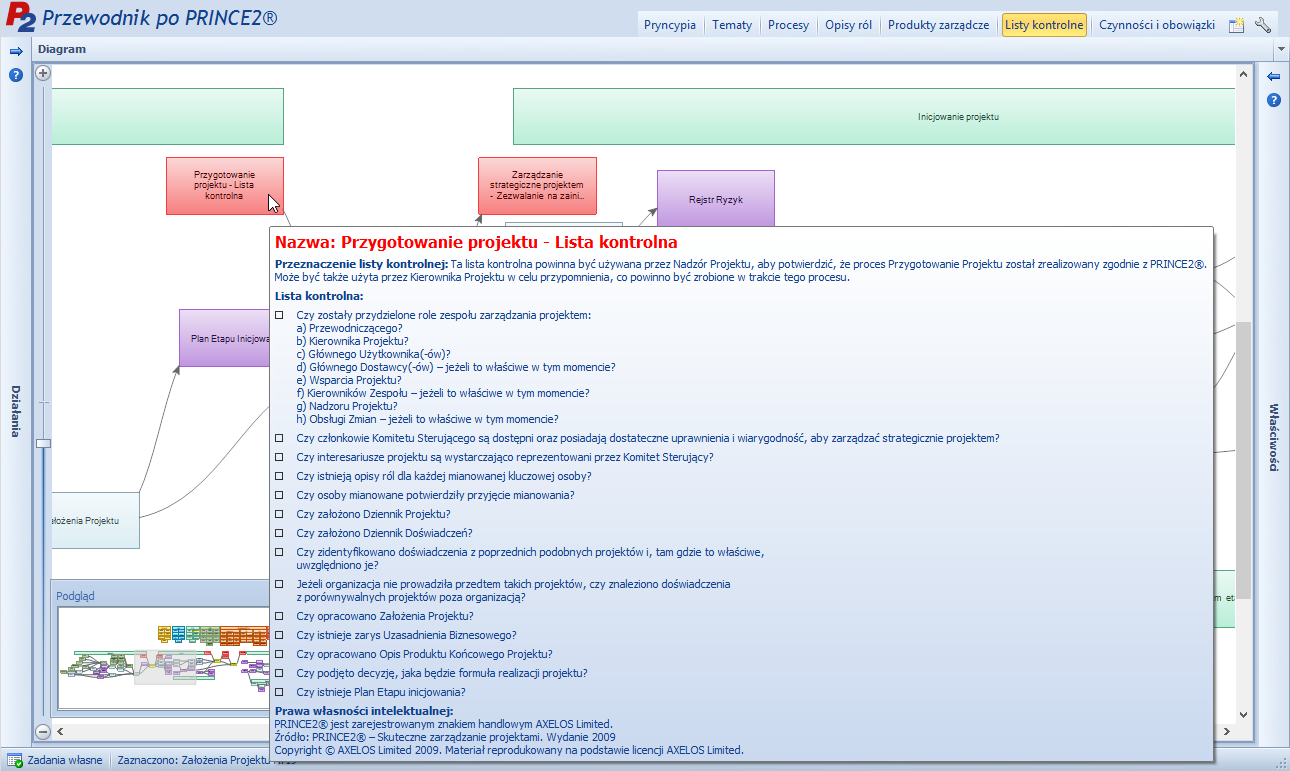Click the Zadania własne status bar icon
The height and width of the screenshot is (771, 1290).
coord(15,760)
